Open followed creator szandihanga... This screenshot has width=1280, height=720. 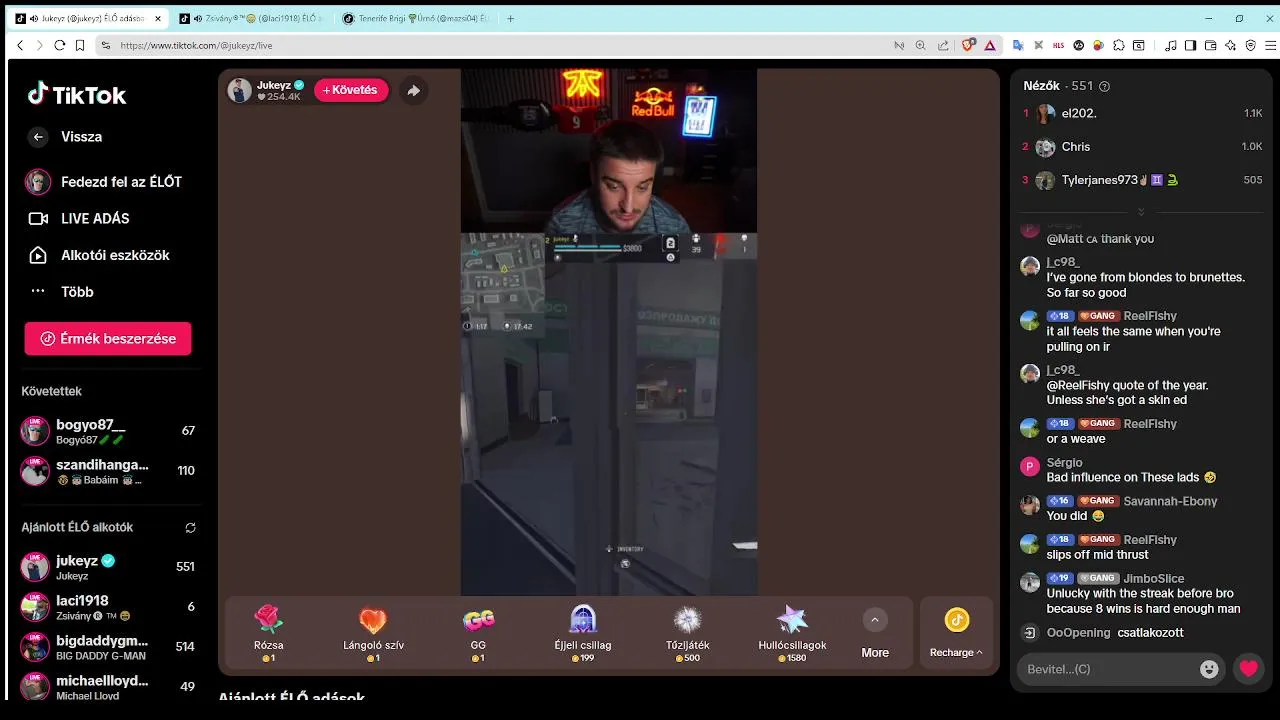[109, 471]
